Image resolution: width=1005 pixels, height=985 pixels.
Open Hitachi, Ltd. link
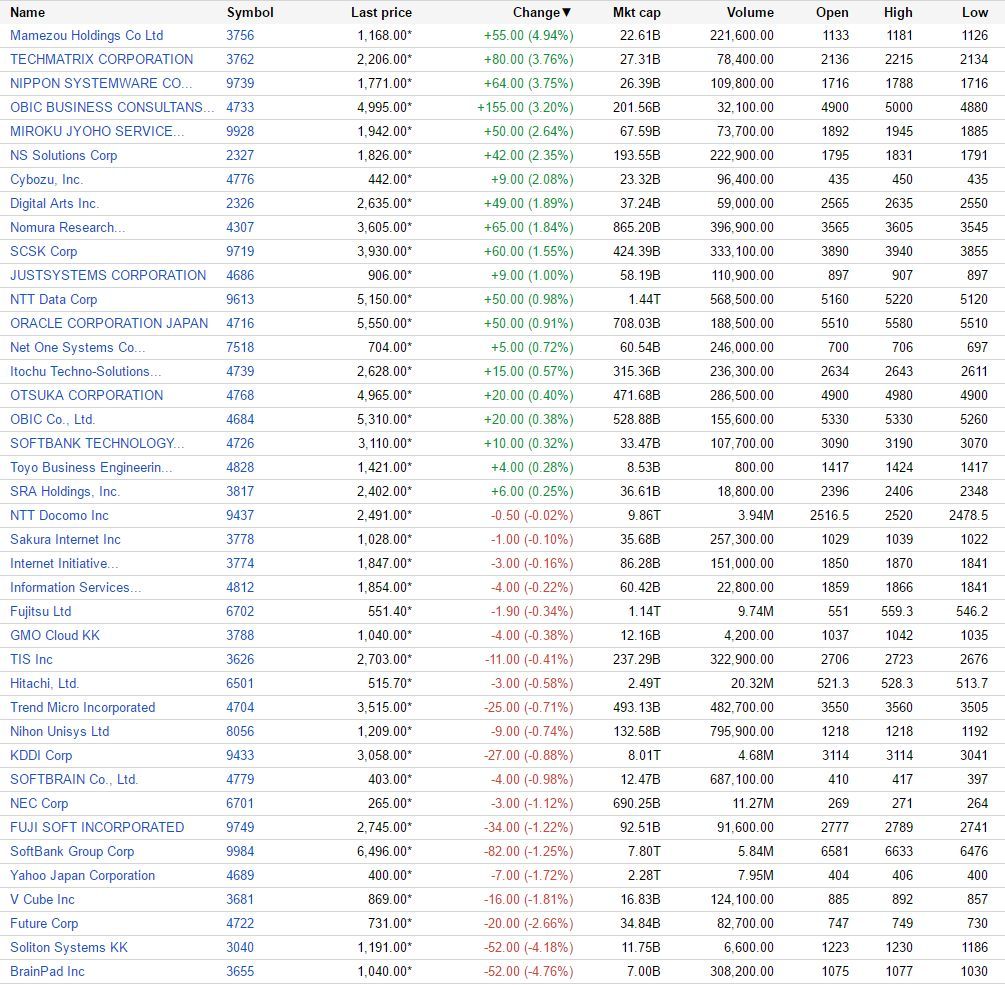tap(44, 683)
